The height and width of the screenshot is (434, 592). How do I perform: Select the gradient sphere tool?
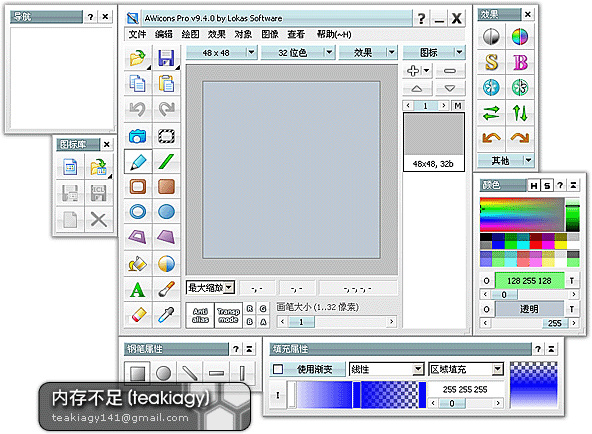(x=166, y=264)
